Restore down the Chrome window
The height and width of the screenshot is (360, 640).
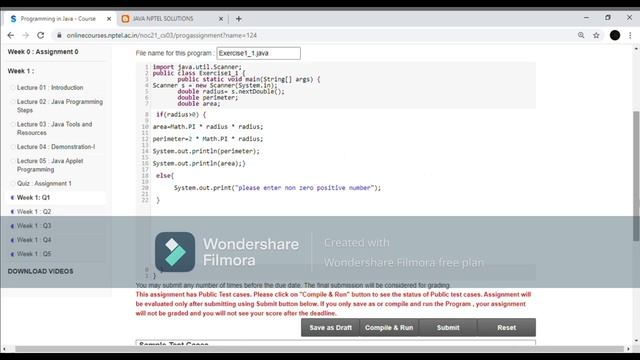[x=608, y=18]
